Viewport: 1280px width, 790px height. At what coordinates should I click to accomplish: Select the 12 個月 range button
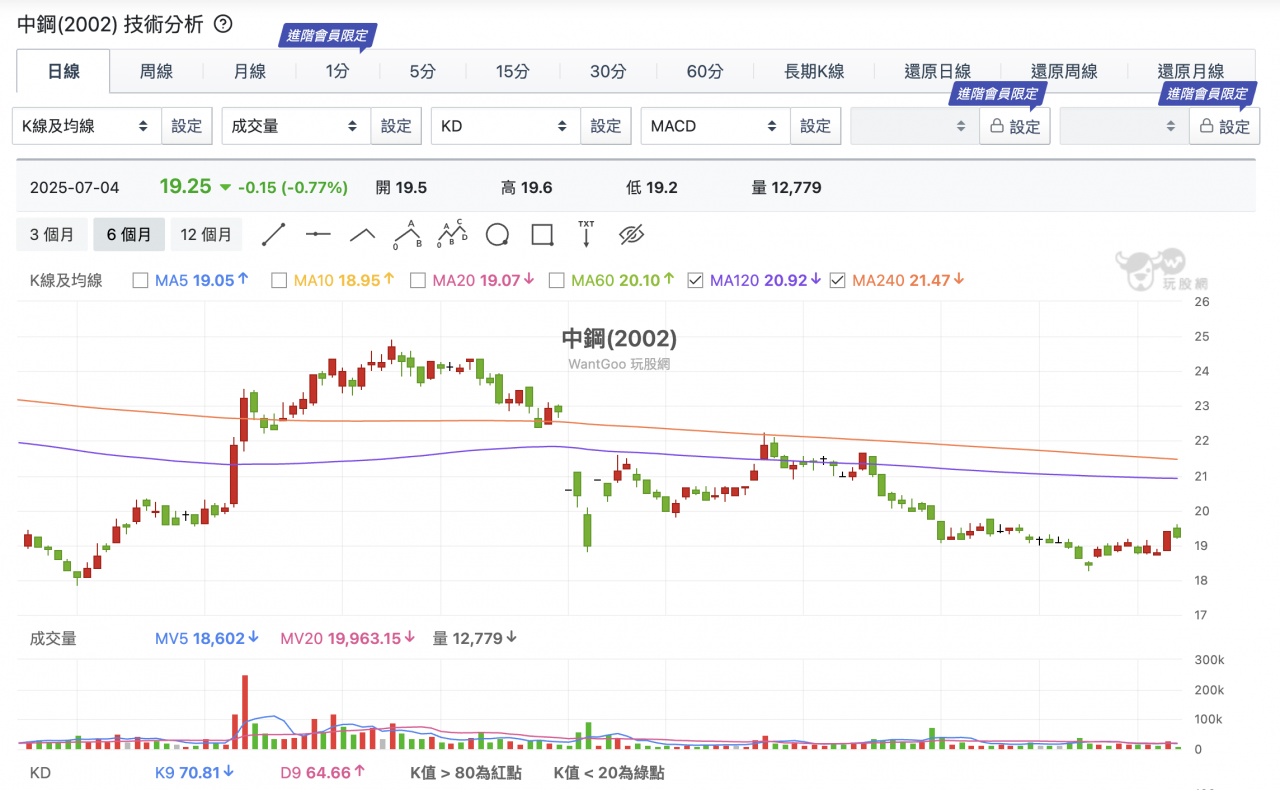click(x=206, y=235)
